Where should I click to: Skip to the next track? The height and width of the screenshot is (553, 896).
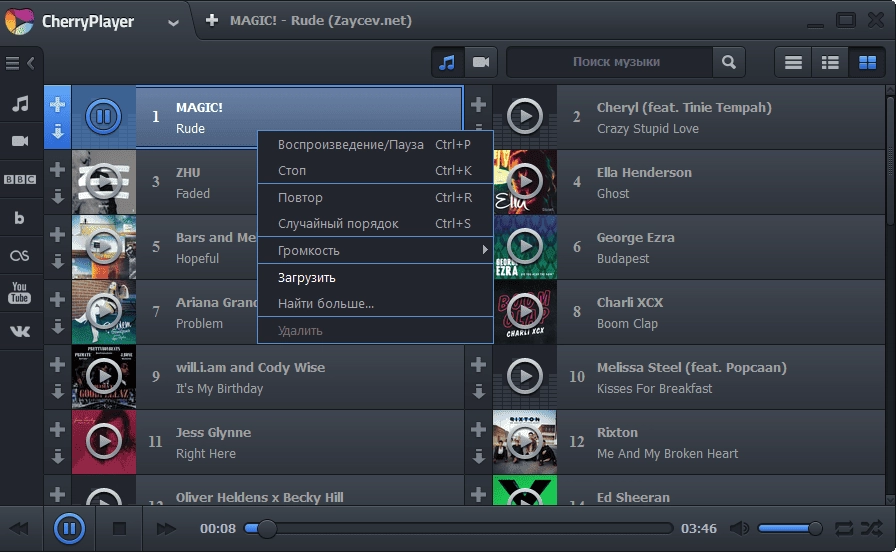[166, 528]
